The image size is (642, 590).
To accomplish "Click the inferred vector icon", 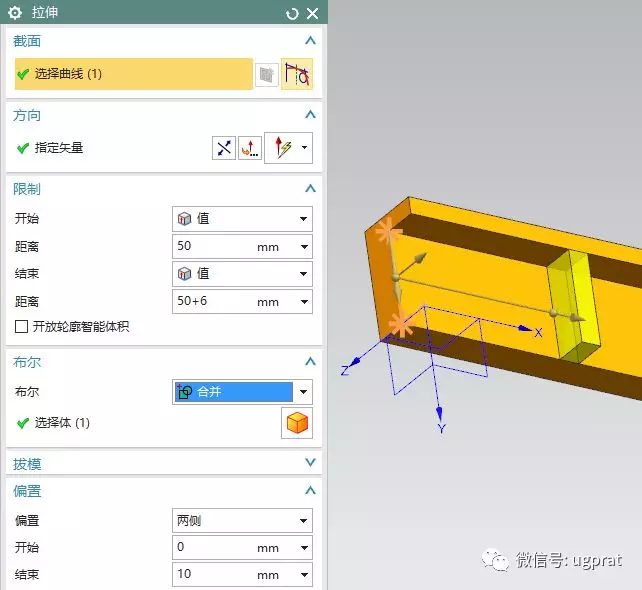I will pos(283,148).
